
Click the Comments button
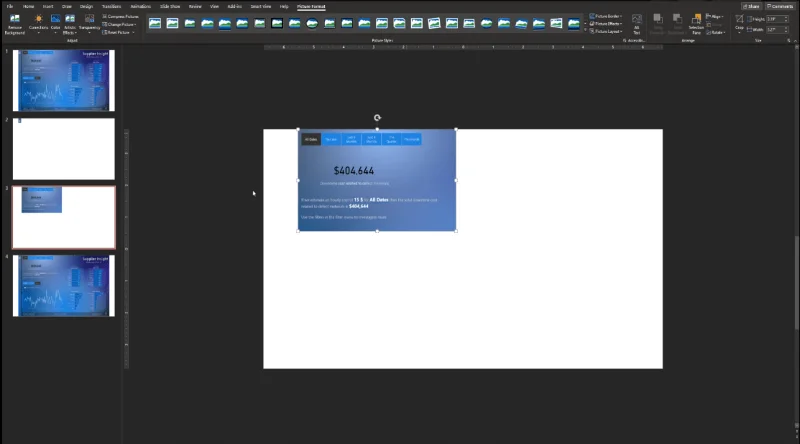pyautogui.click(x=780, y=6)
